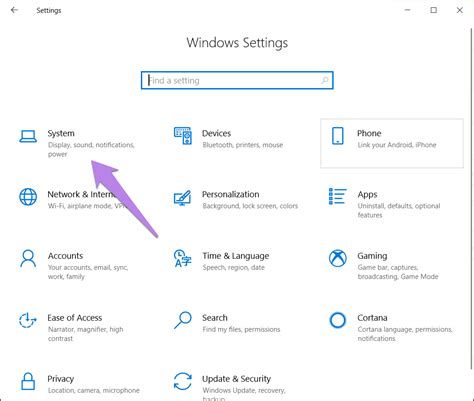The height and width of the screenshot is (401, 474).
Task: Click the vertical scrollbar on right edge
Action: tap(472, 198)
